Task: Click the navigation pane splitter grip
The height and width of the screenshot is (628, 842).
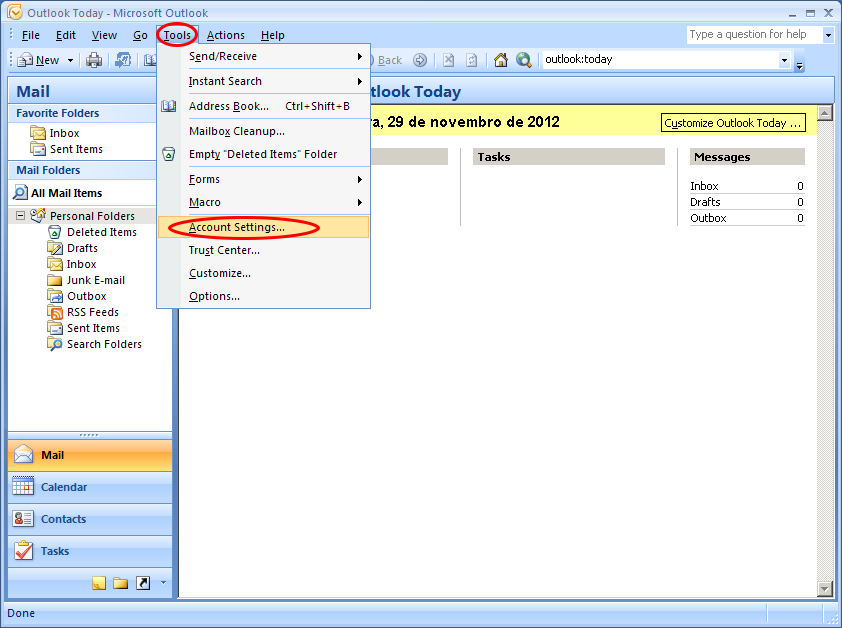Action: [90, 435]
